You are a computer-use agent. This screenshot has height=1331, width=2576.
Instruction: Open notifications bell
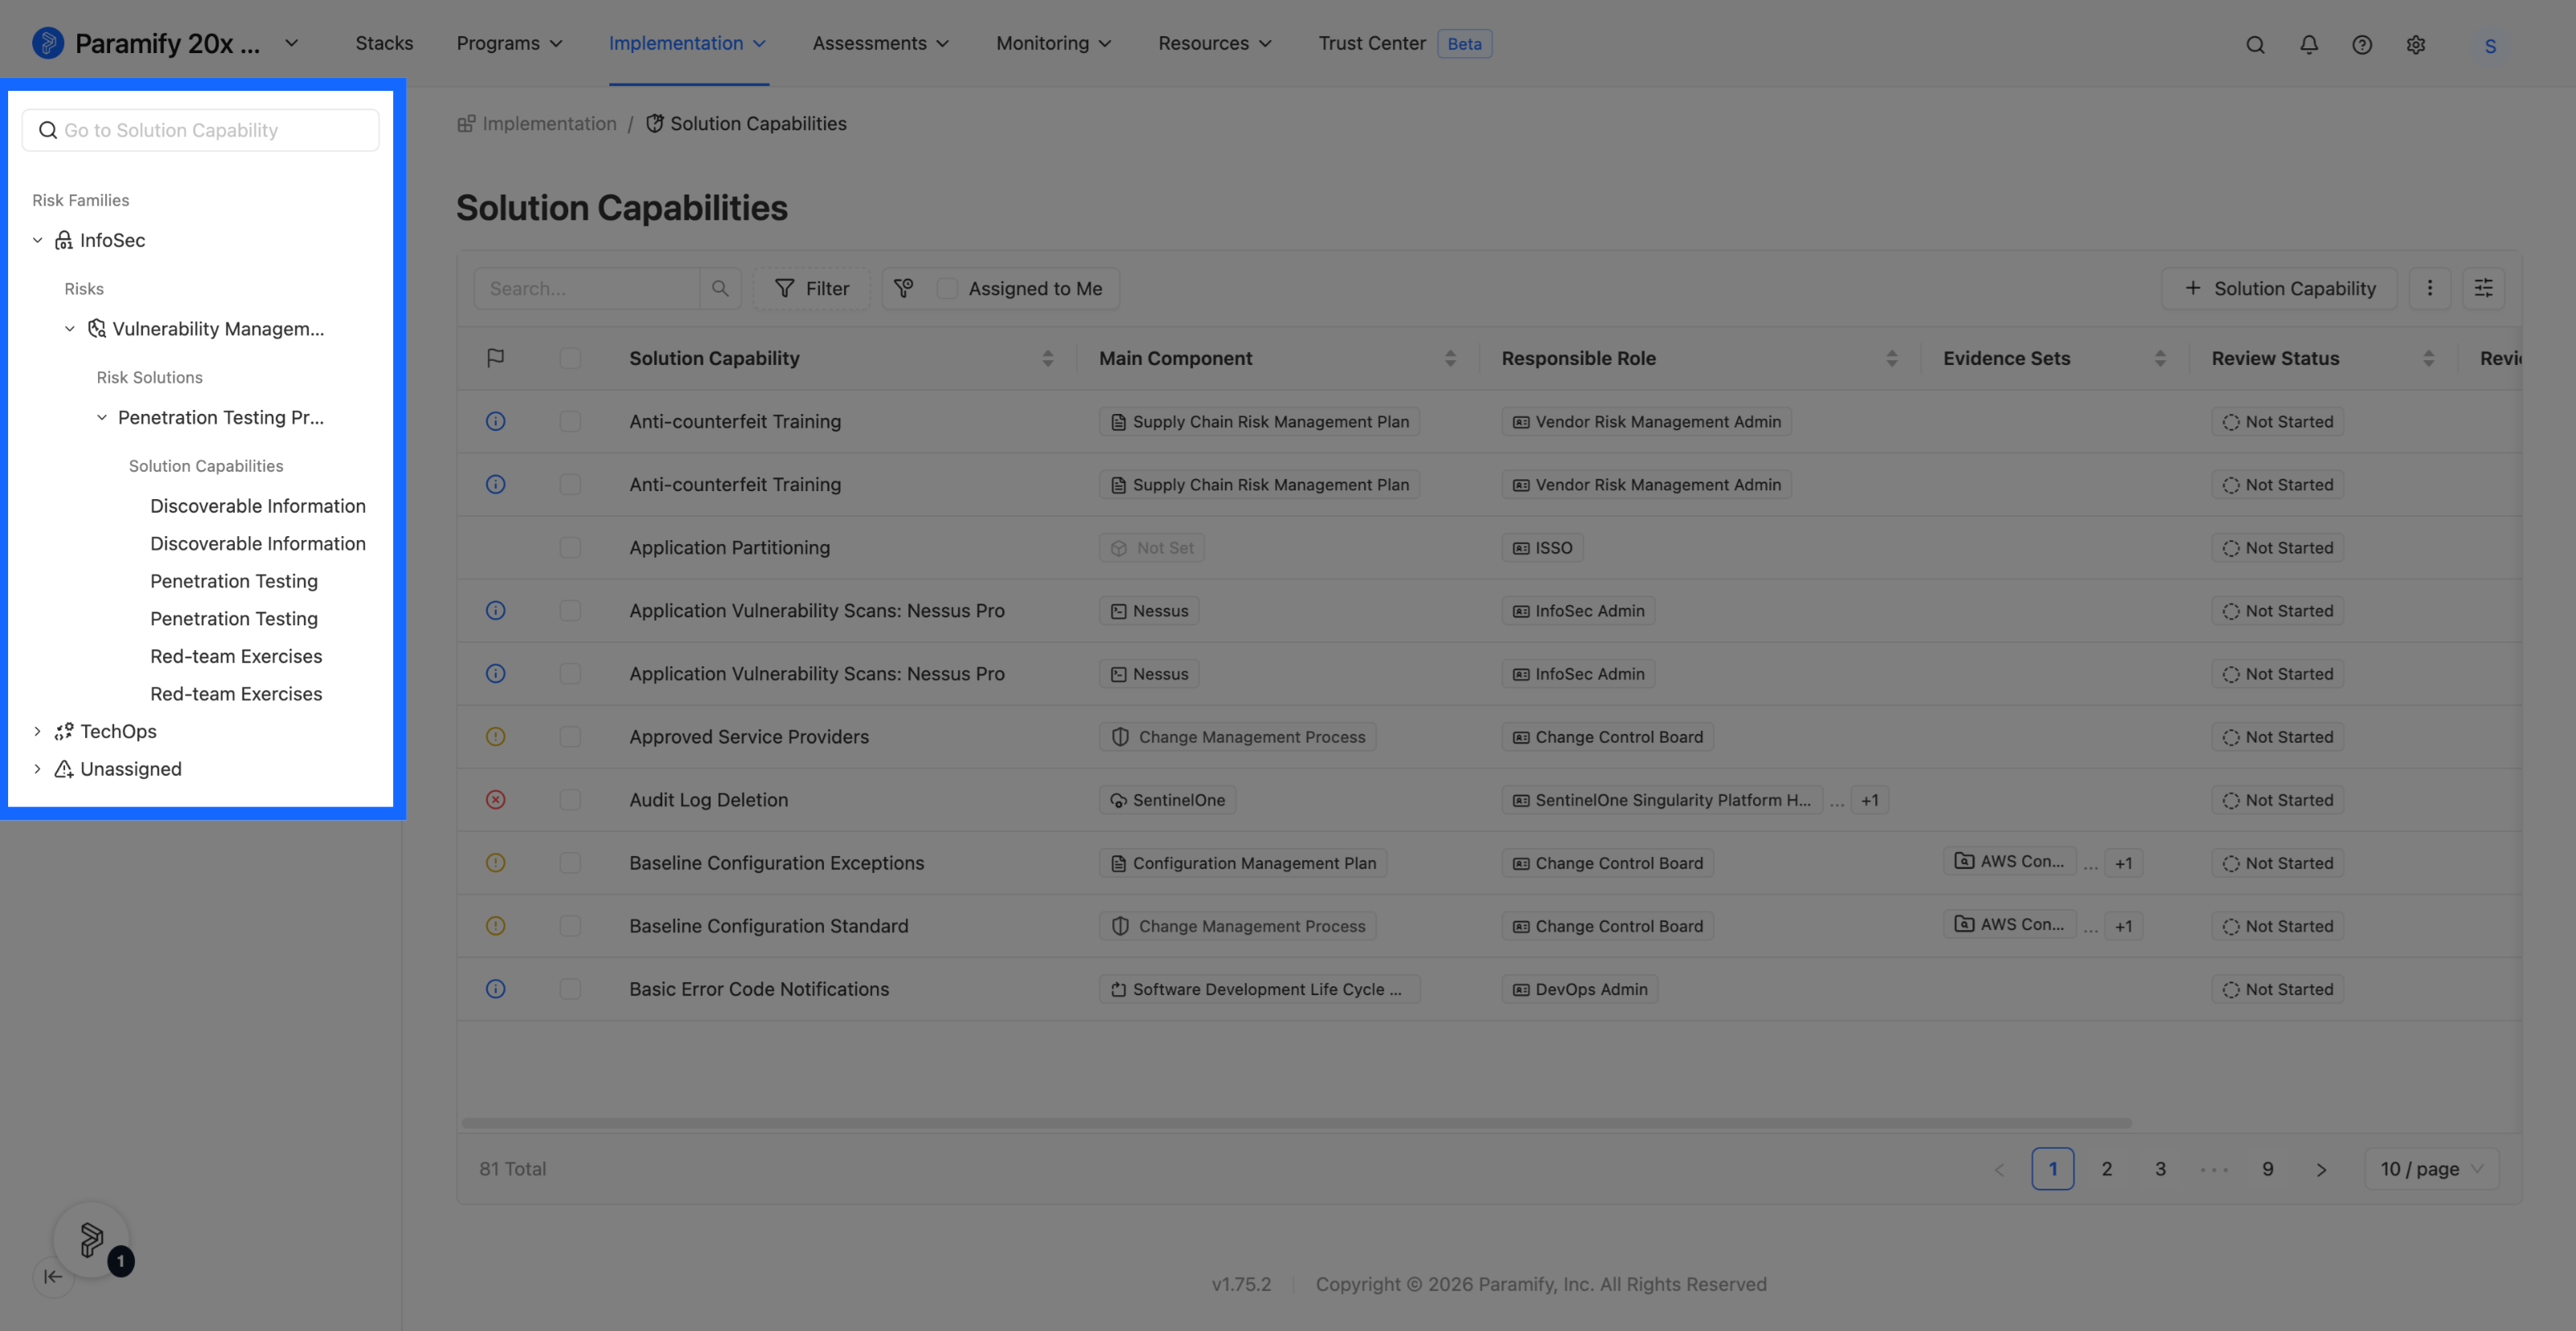[x=2309, y=44]
